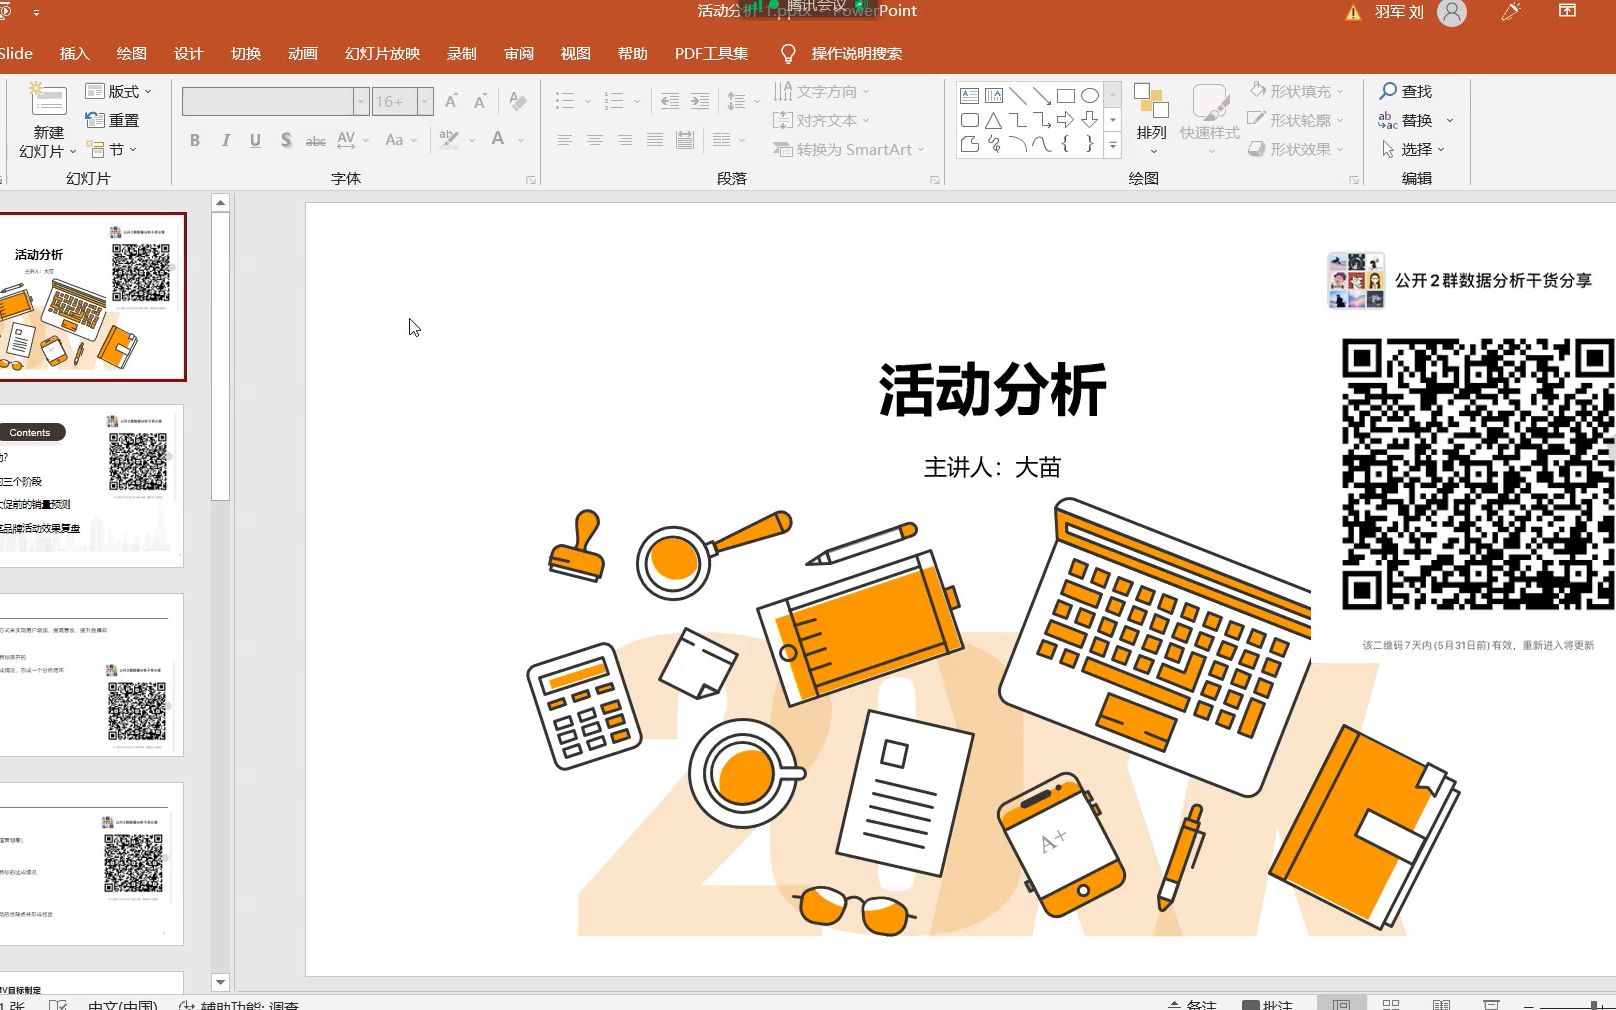The height and width of the screenshot is (1010, 1616).
Task: Decrease font size with smaller A
Action: 481,101
